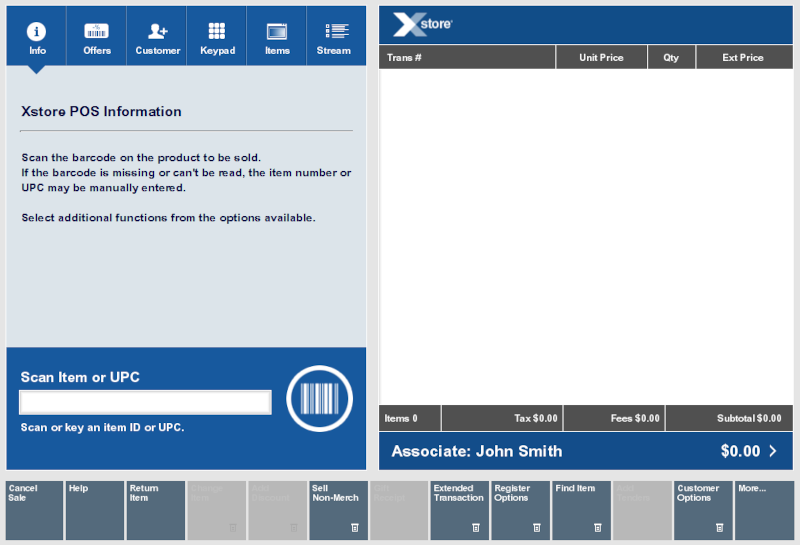Click the submenu icon on Customer Options

coord(719,528)
